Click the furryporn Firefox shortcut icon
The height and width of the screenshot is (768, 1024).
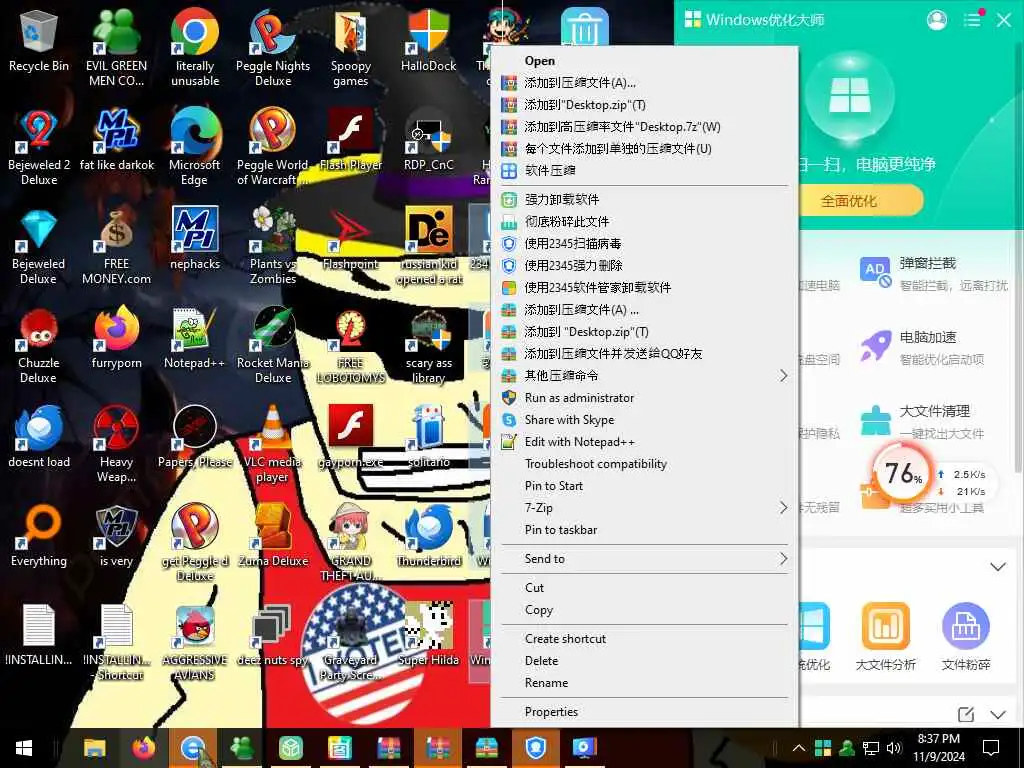pos(116,338)
